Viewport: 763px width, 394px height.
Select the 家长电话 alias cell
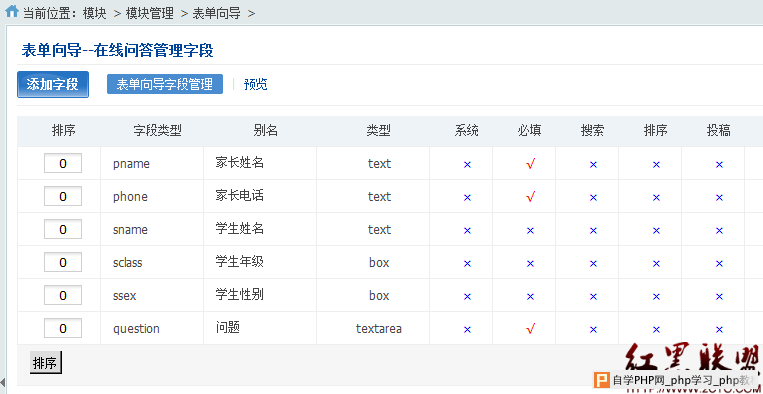click(x=239, y=196)
